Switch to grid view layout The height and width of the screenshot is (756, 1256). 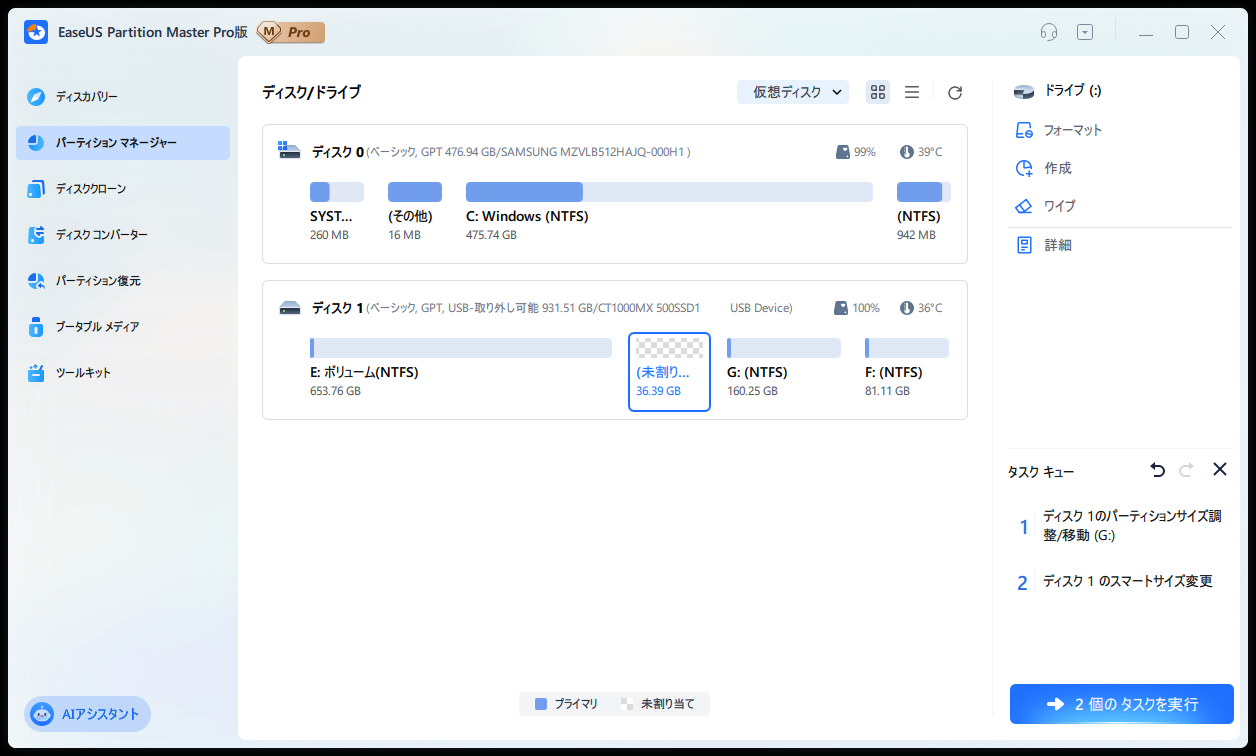(878, 92)
